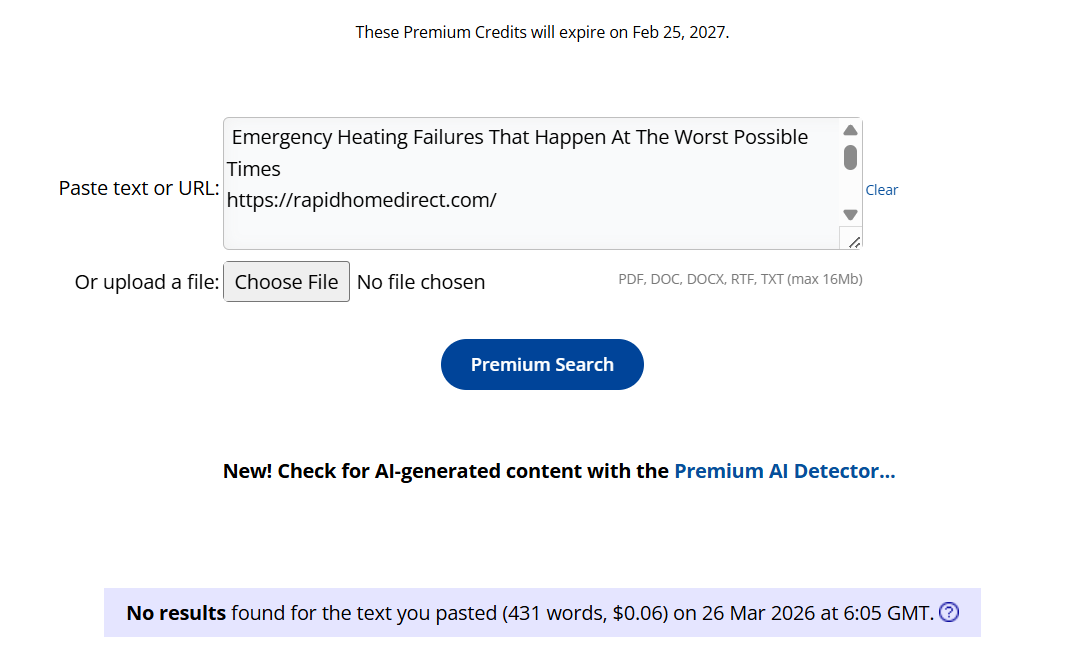1074x657 pixels.
Task: Click the text box scrollbar thumb
Action: [x=850, y=157]
